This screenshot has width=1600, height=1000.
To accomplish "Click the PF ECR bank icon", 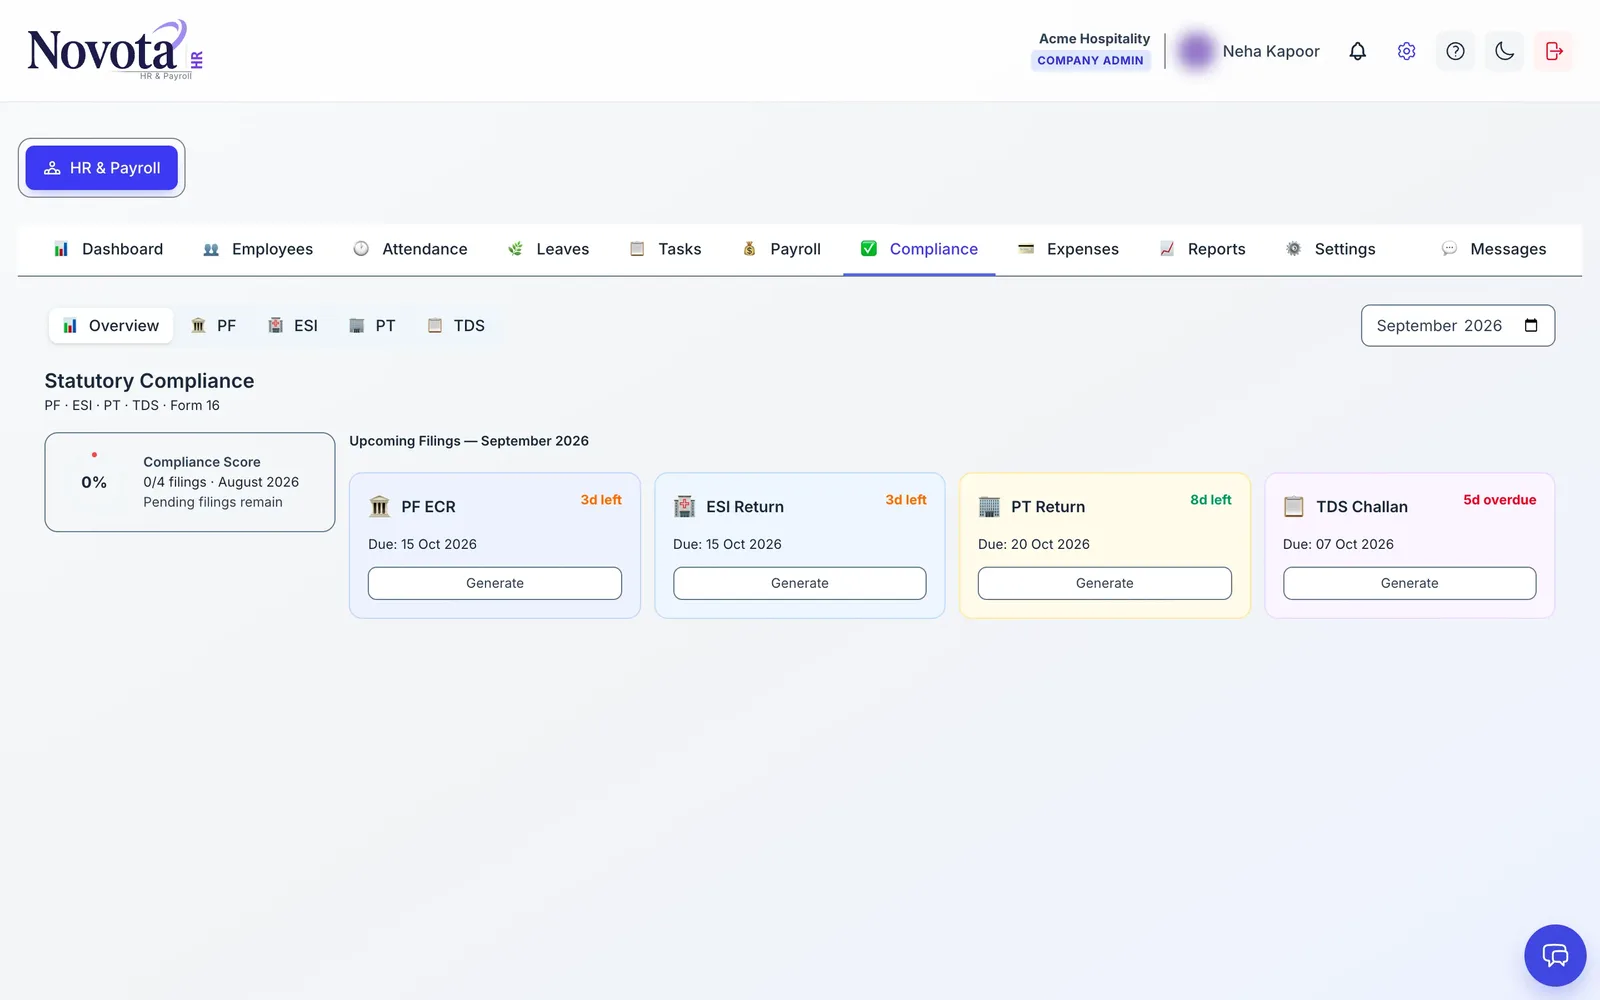I will (379, 507).
